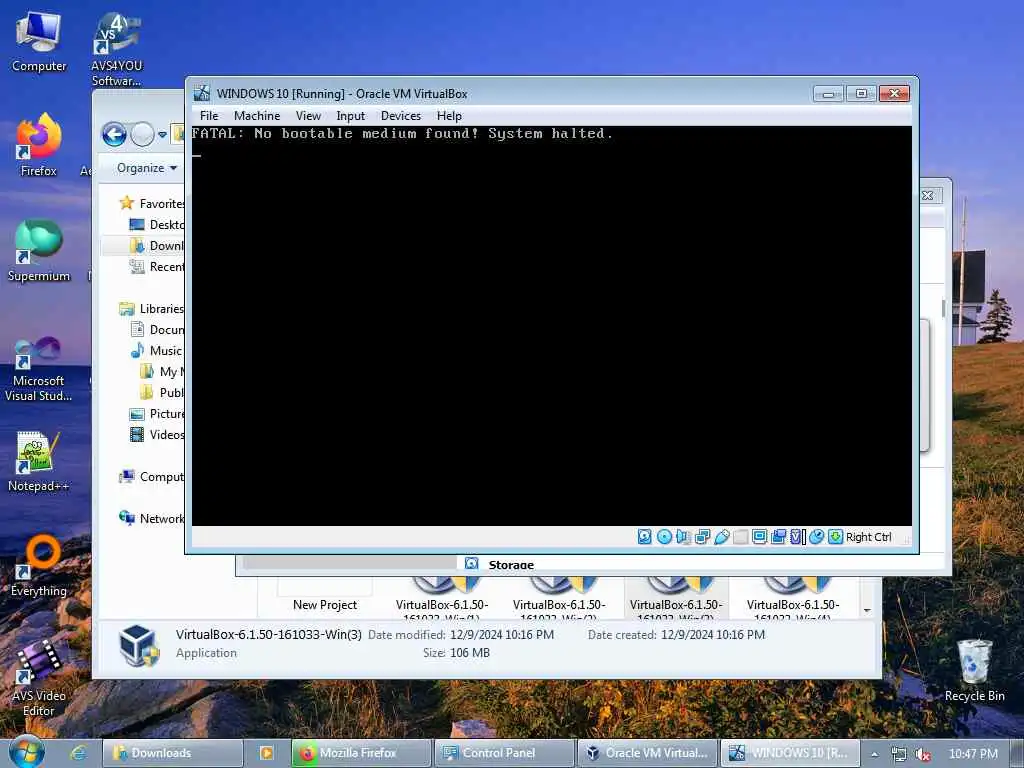Click Forward button in Downloads explorer window
Screen dimensions: 1024x768
click(x=142, y=135)
